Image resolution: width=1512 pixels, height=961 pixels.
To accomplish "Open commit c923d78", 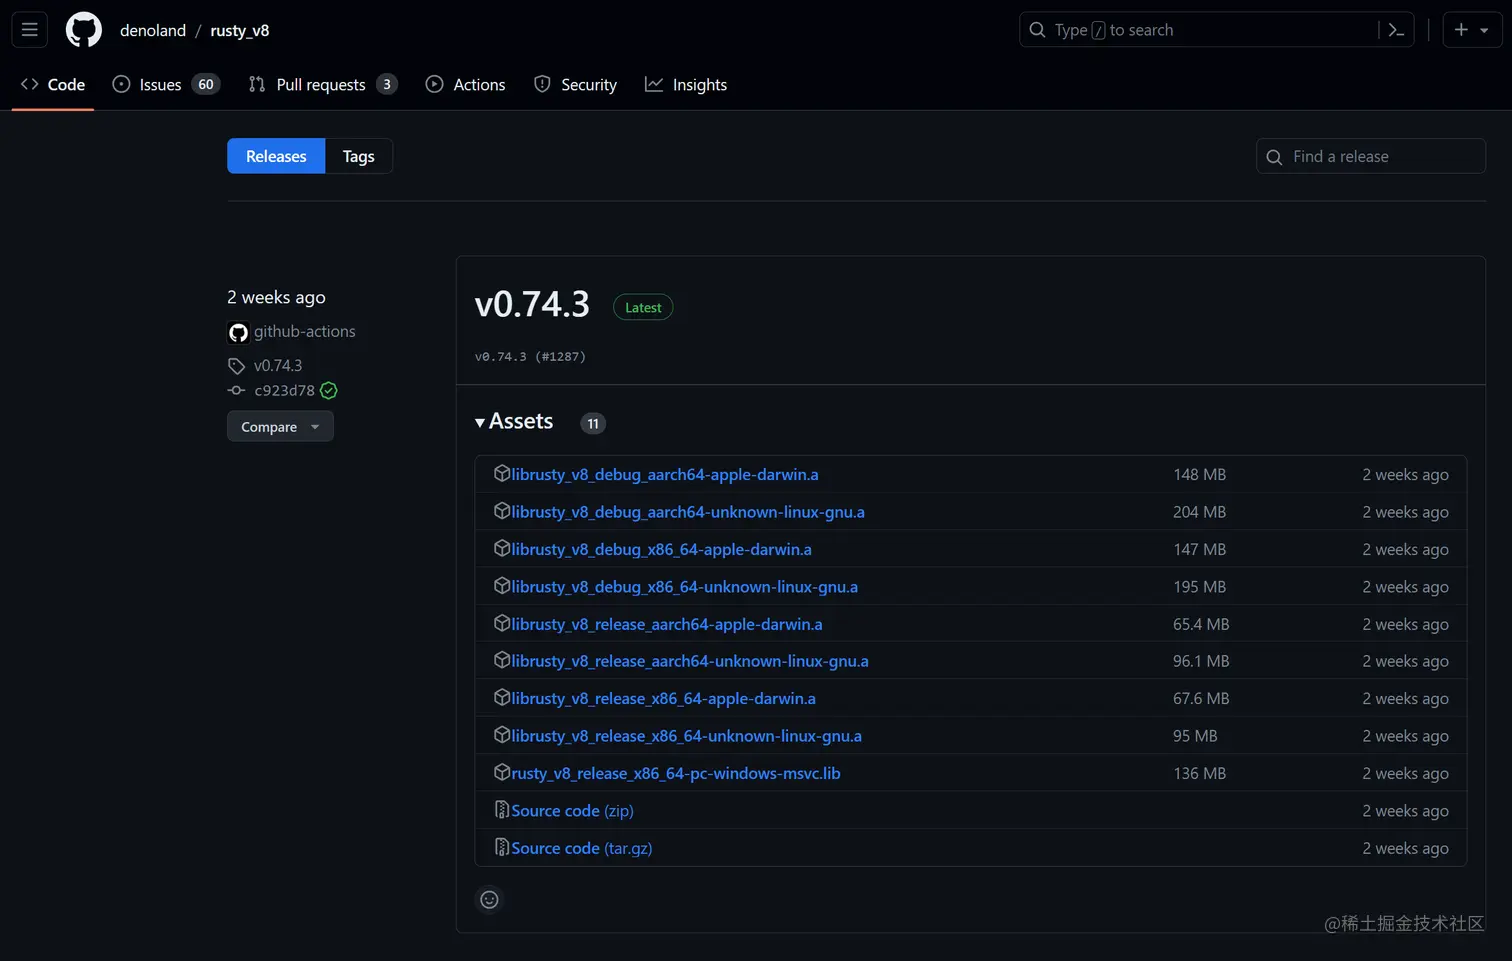I will coord(284,390).
